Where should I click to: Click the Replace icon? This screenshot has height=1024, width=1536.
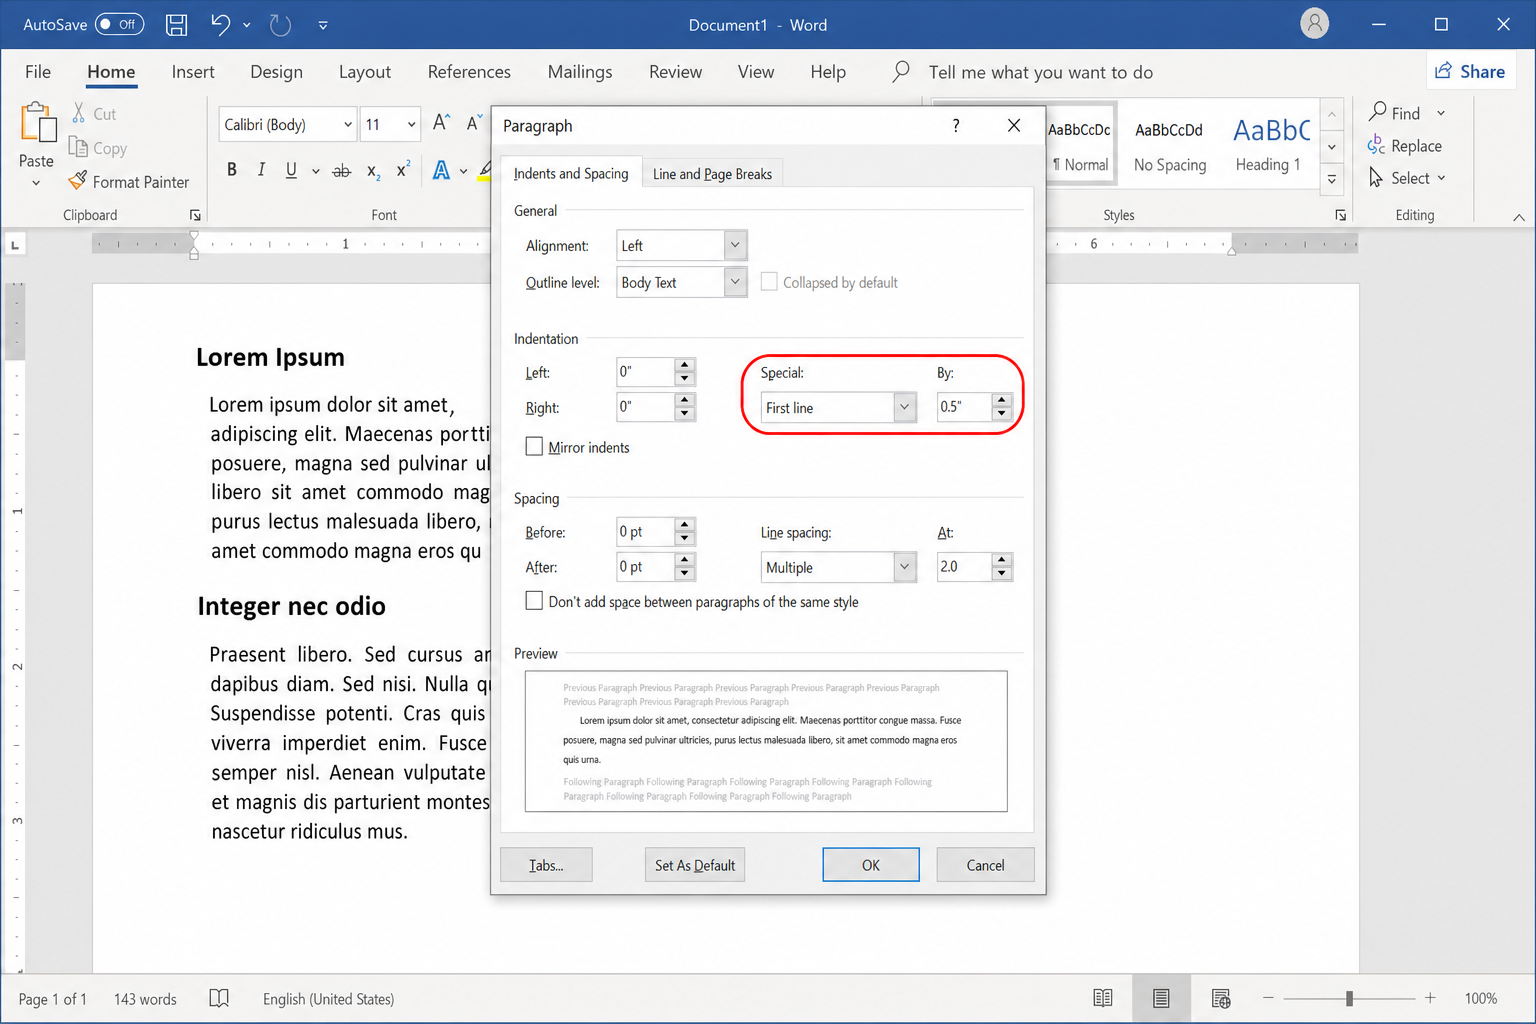(1377, 145)
